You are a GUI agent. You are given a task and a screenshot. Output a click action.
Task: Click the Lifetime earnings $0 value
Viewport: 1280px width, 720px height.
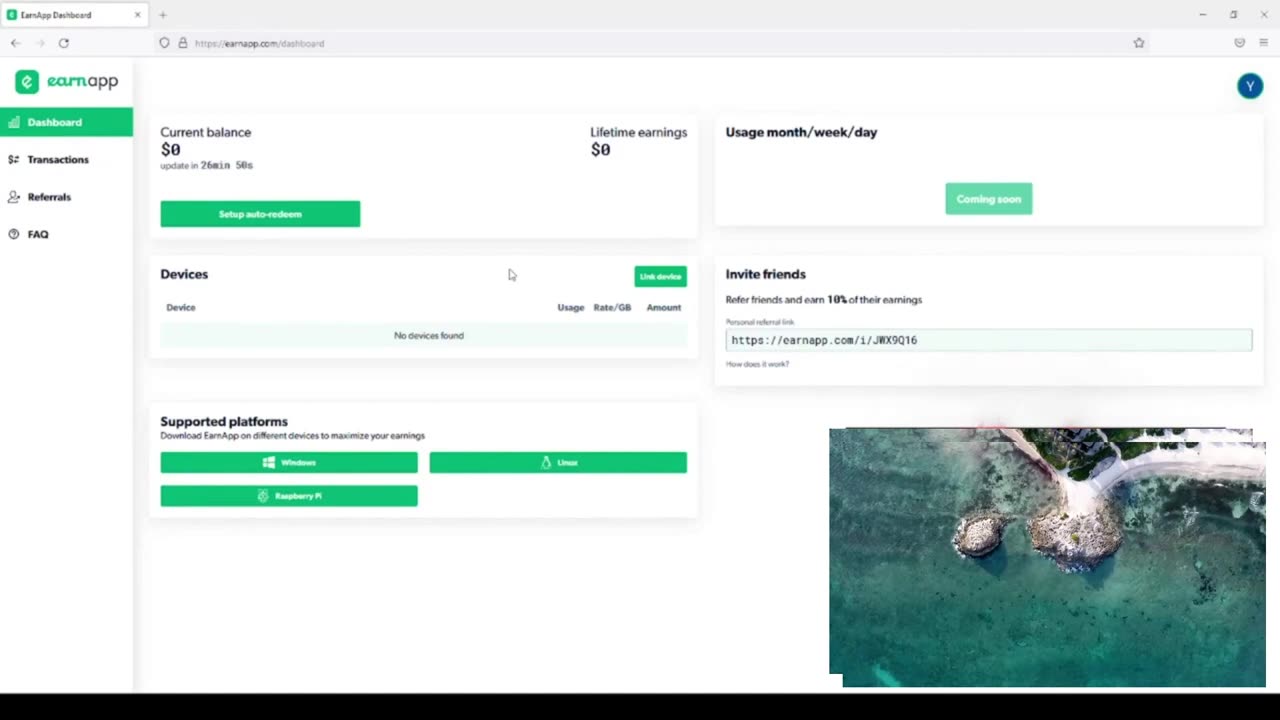[x=600, y=150]
